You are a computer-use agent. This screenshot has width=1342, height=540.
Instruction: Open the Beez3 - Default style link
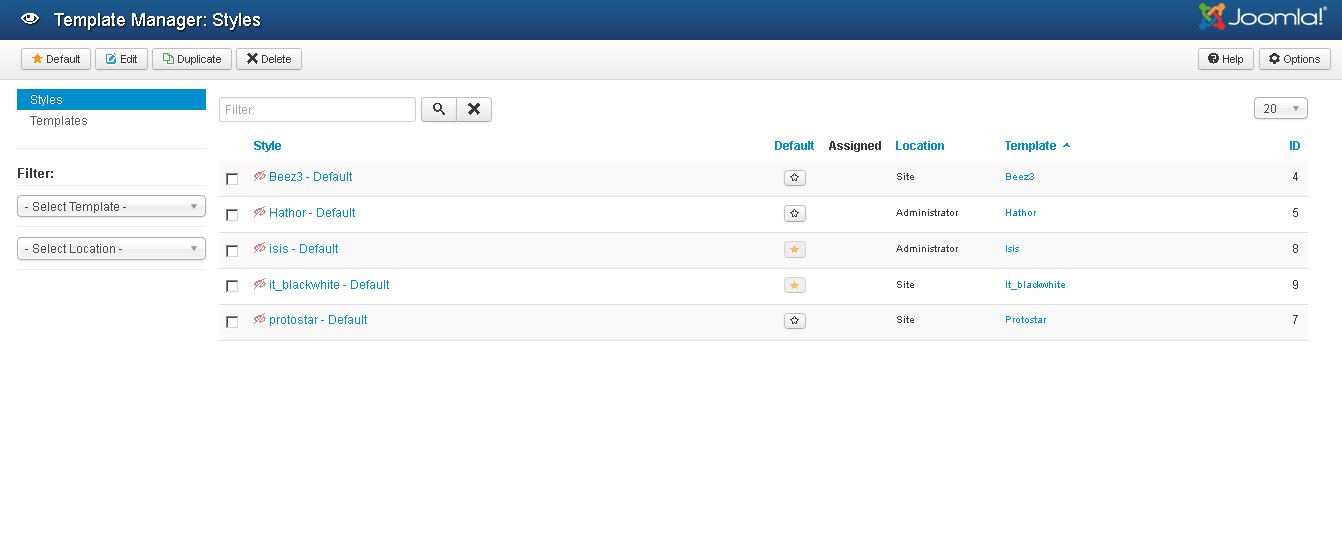click(311, 177)
